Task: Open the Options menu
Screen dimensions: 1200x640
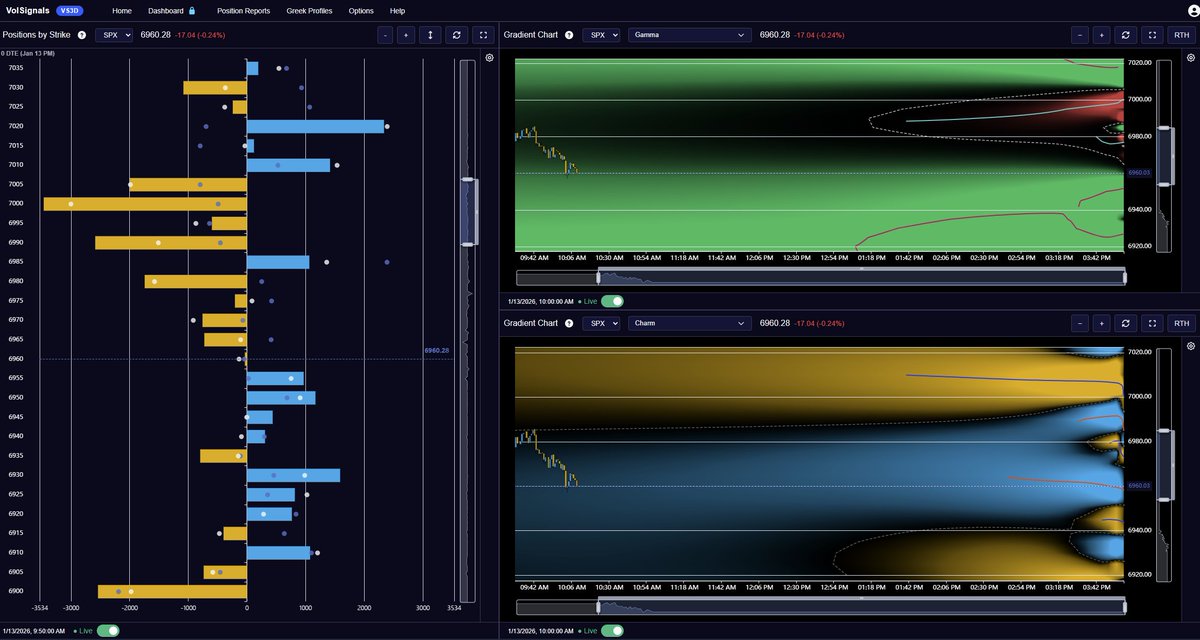Action: coord(361,10)
